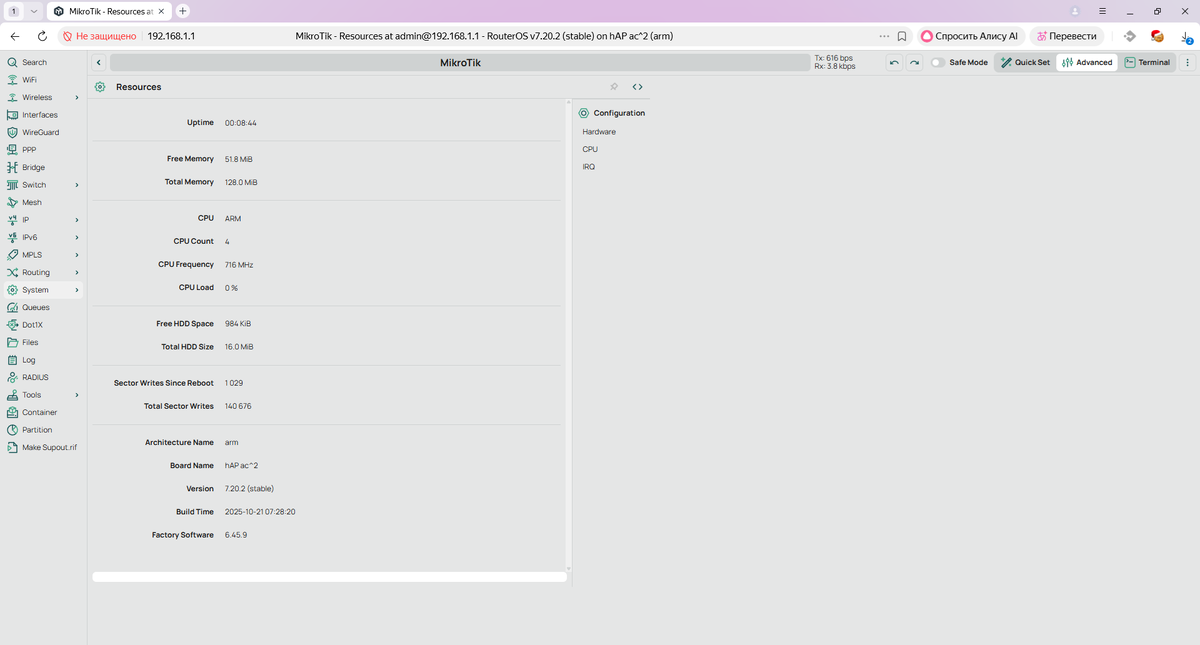Viewport: 1200px width, 645px height.
Task: Open the Dot1X section
Action: point(32,325)
